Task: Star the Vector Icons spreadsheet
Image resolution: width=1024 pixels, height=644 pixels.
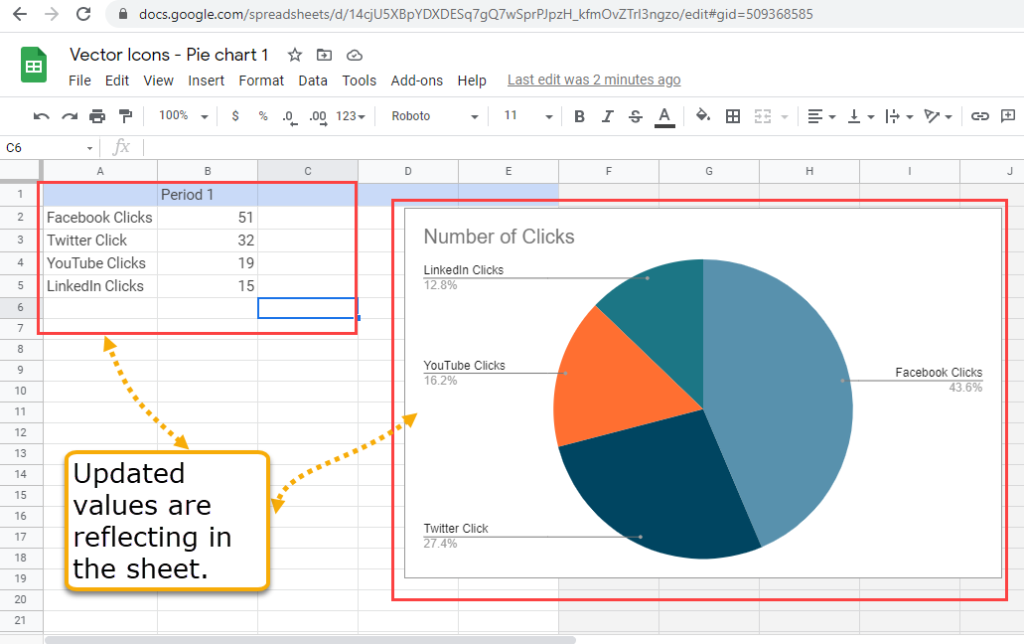Action: point(295,55)
